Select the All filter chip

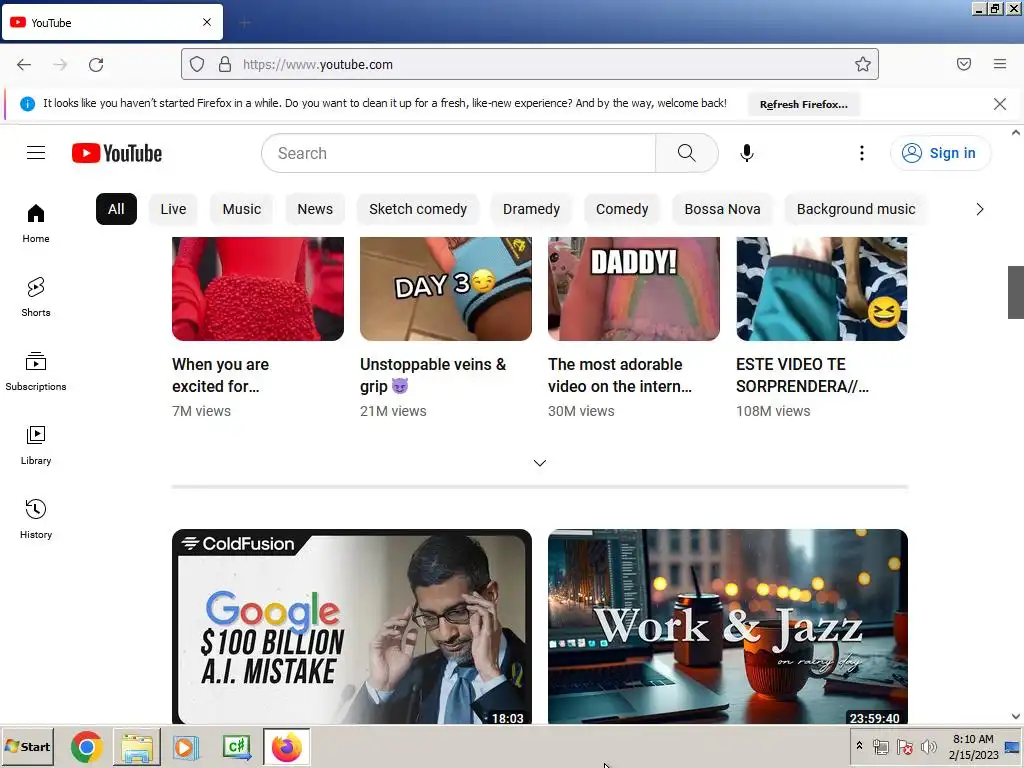click(116, 209)
